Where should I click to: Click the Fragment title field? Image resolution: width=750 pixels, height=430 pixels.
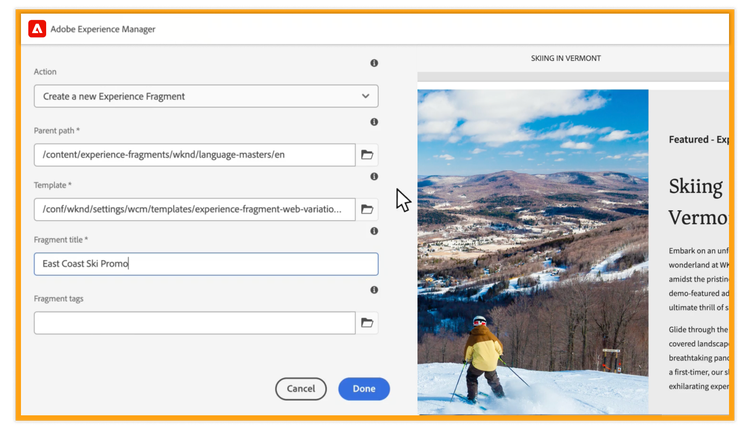[206, 264]
